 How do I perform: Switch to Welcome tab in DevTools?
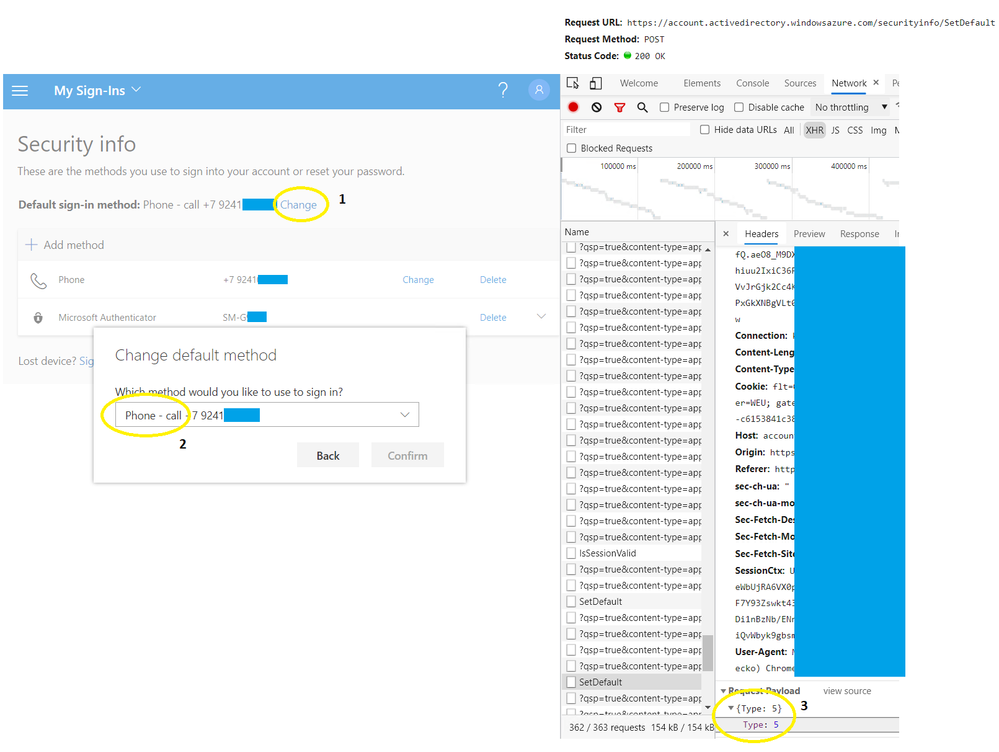tap(638, 83)
